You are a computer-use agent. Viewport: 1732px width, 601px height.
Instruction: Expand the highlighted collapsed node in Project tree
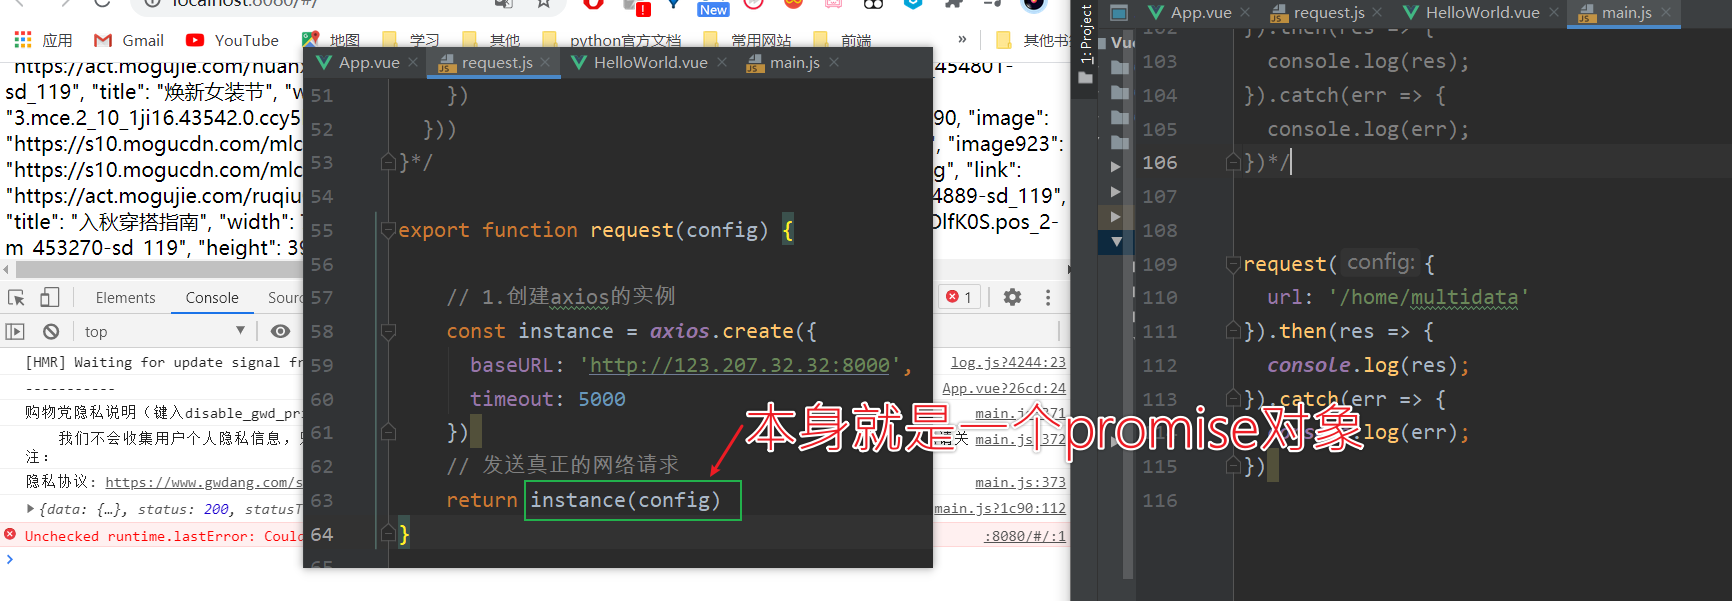click(x=1116, y=216)
